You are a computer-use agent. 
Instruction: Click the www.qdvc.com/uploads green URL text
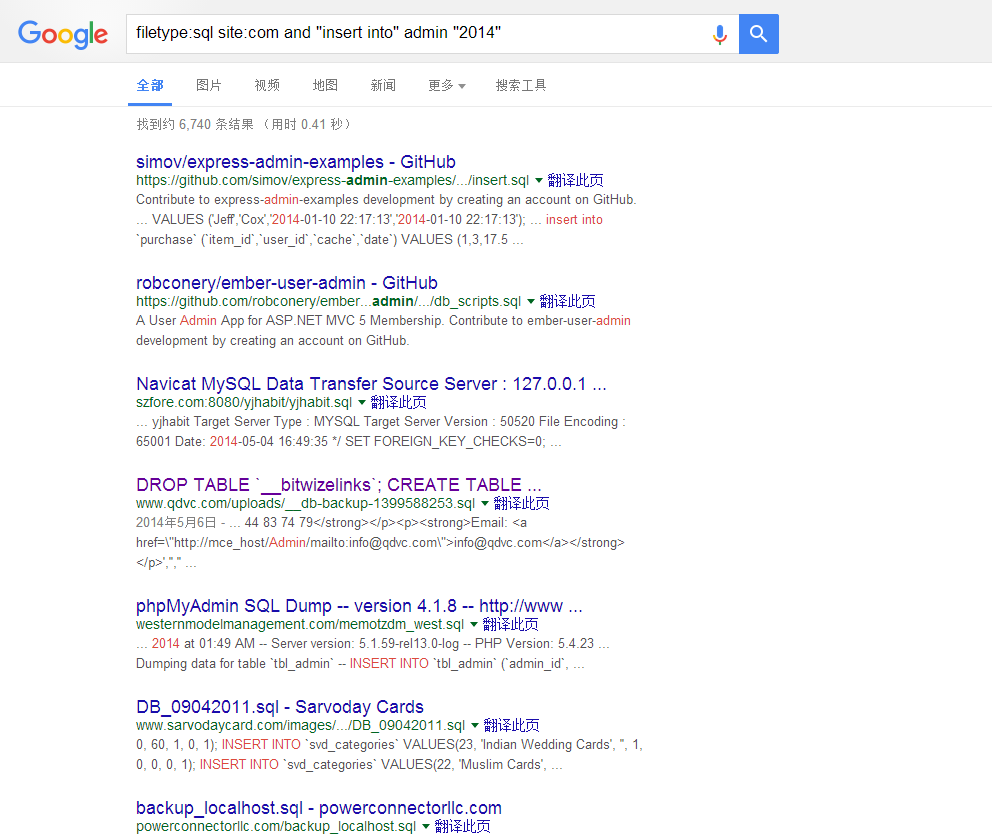point(305,504)
